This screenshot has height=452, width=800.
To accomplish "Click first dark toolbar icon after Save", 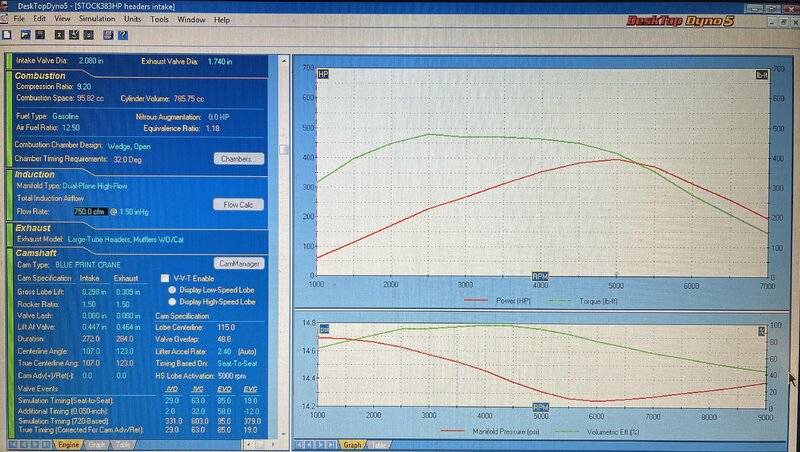I will click(x=60, y=35).
